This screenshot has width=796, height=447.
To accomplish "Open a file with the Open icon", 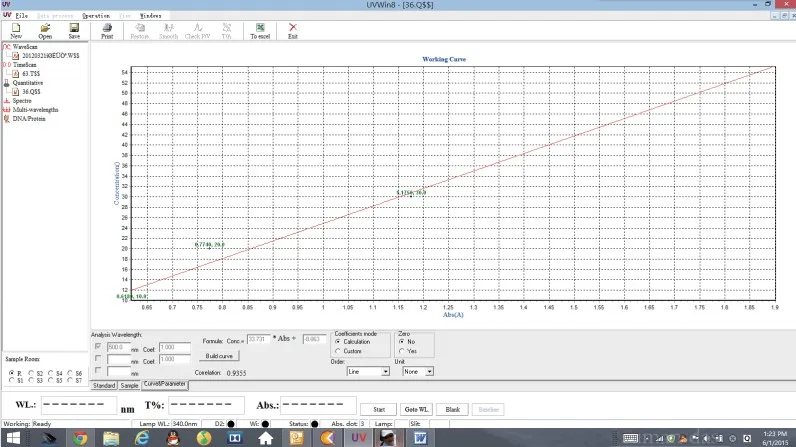I will (45, 29).
